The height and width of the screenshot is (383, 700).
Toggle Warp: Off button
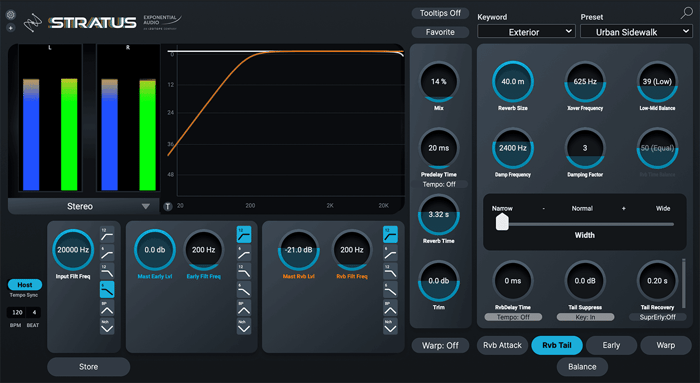pyautogui.click(x=440, y=346)
